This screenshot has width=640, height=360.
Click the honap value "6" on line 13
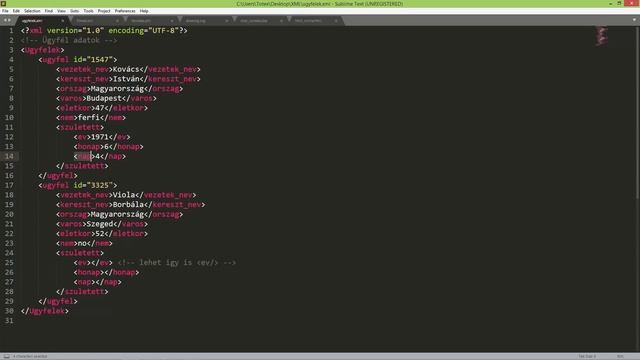click(x=106, y=147)
